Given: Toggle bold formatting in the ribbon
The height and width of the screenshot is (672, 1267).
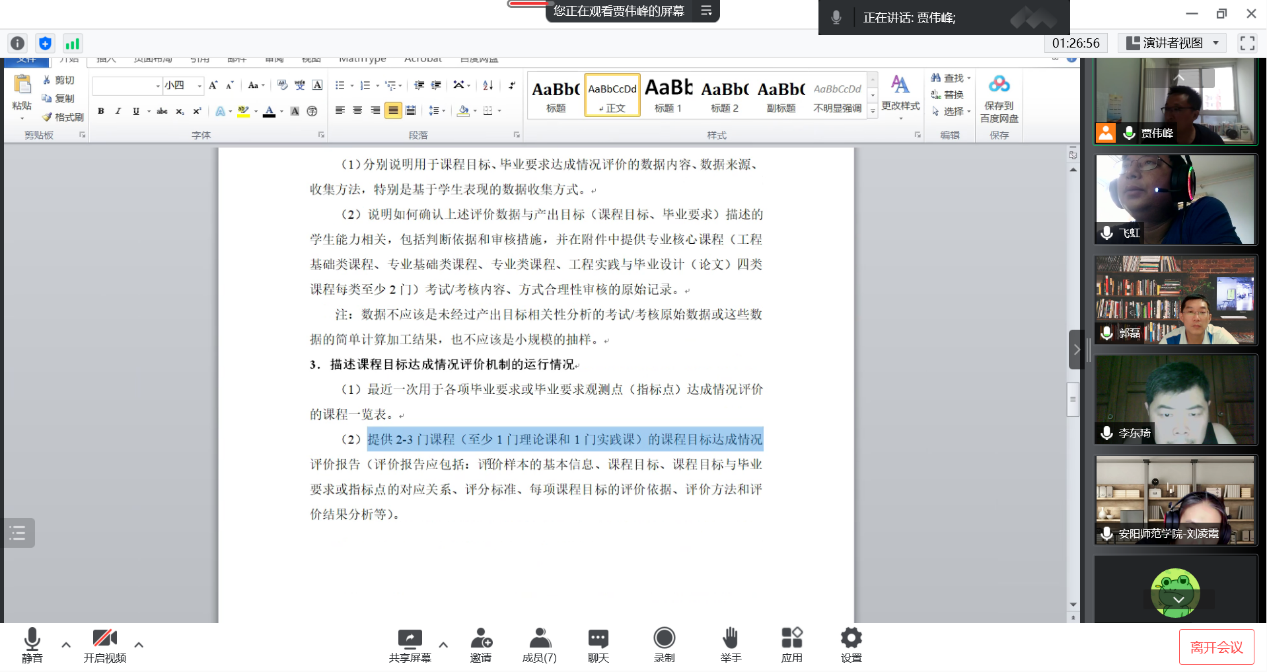Looking at the screenshot, I should point(100,111).
